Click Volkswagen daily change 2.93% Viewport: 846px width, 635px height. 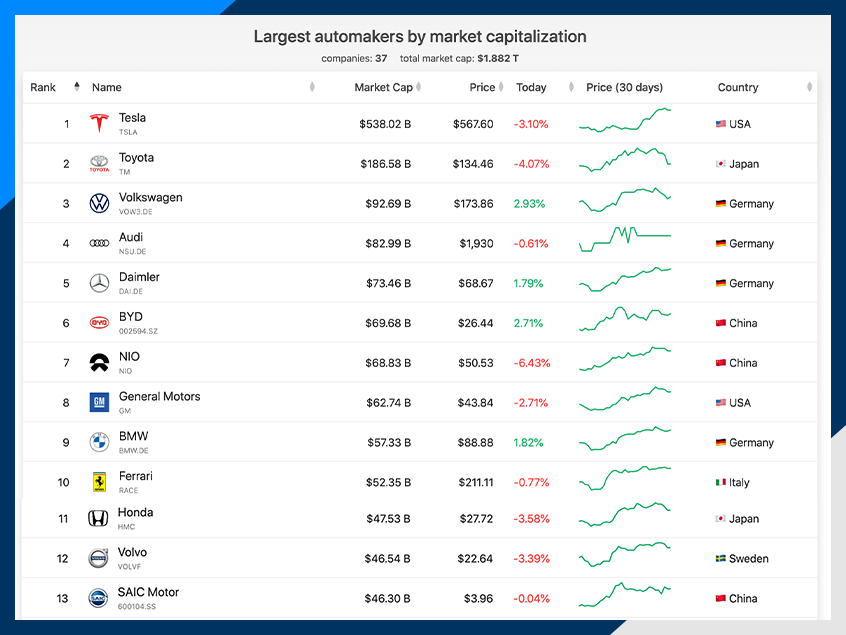pyautogui.click(x=529, y=204)
